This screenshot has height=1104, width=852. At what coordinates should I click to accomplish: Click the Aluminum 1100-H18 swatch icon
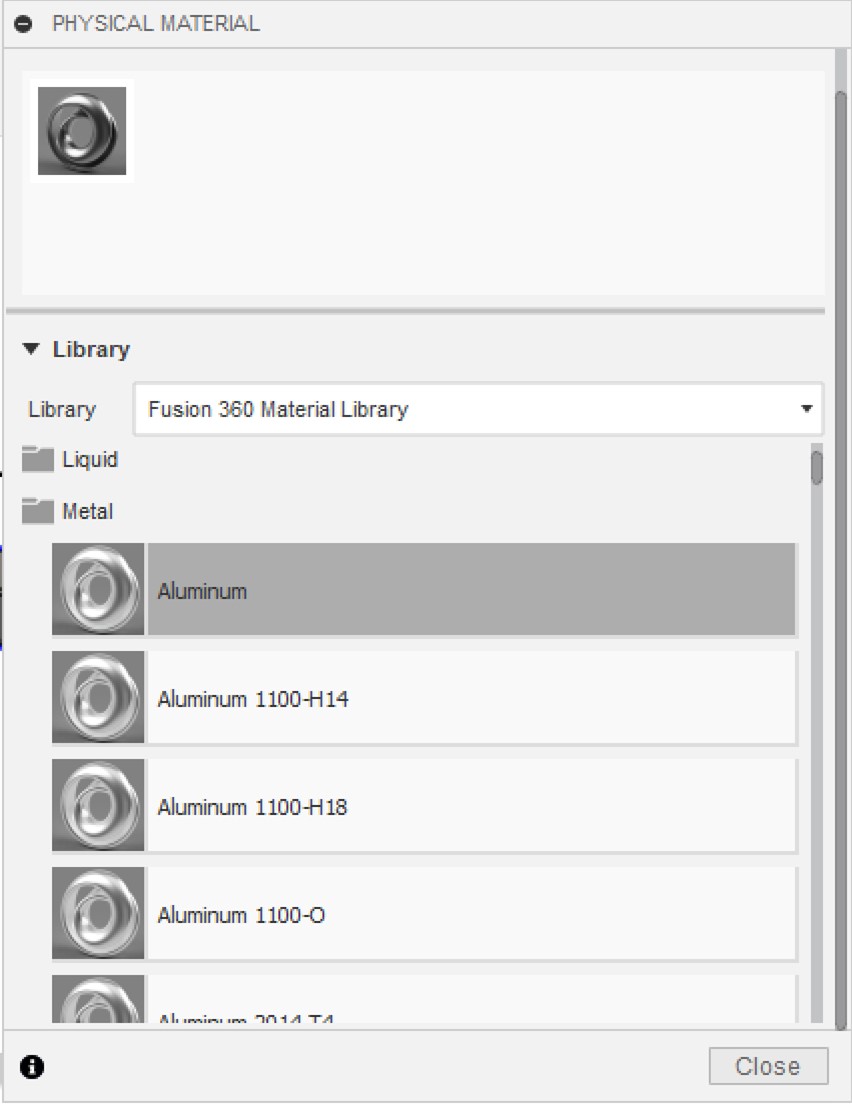[98, 806]
